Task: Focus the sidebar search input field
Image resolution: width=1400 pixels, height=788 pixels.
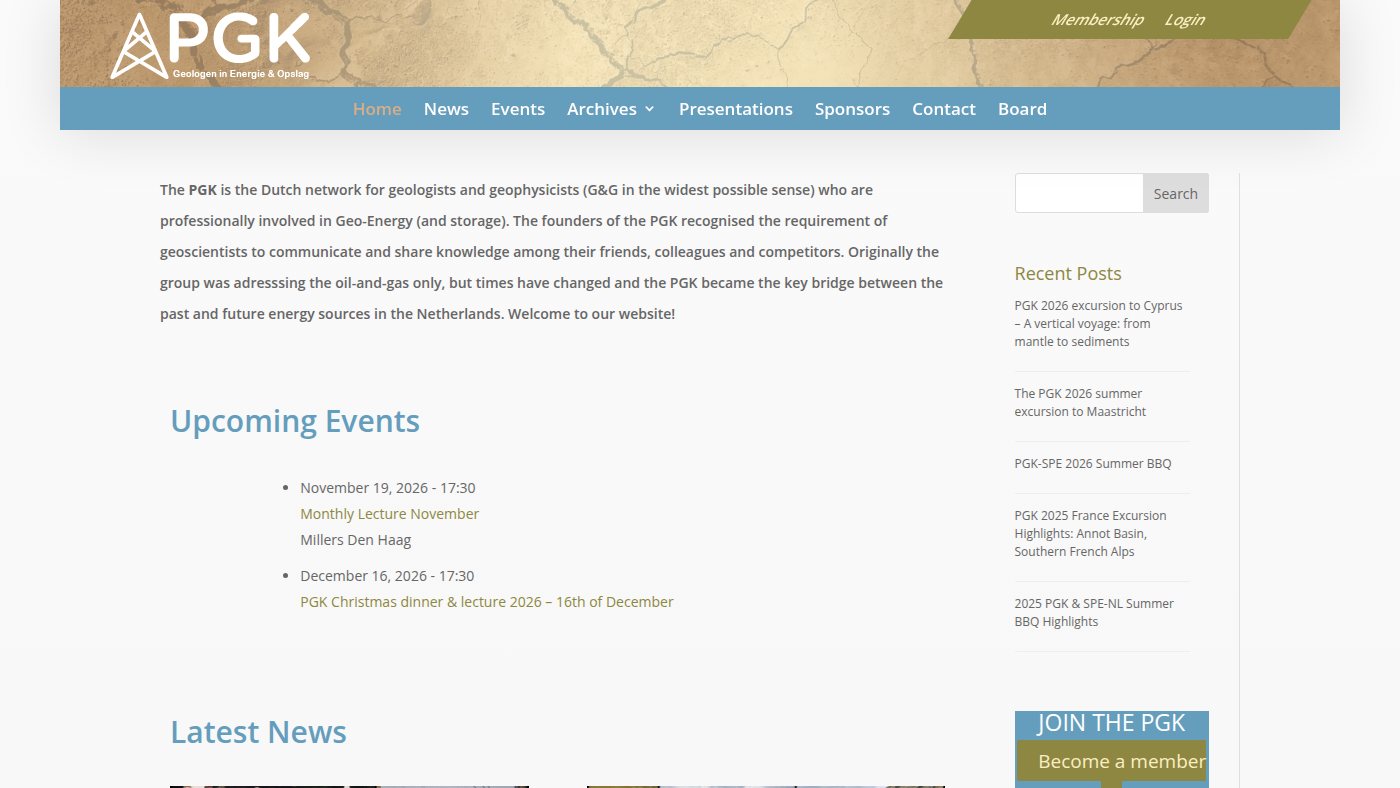Action: (1079, 193)
